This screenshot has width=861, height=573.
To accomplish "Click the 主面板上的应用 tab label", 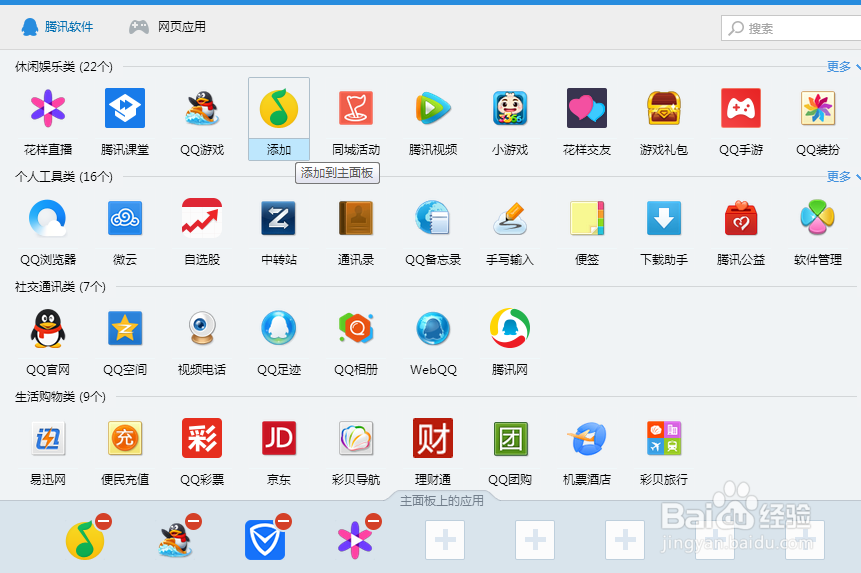I will [442, 501].
